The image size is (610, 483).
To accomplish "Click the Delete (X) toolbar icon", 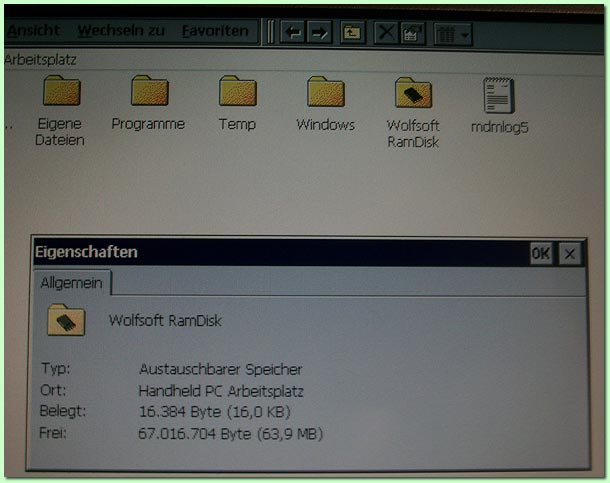I will (386, 33).
